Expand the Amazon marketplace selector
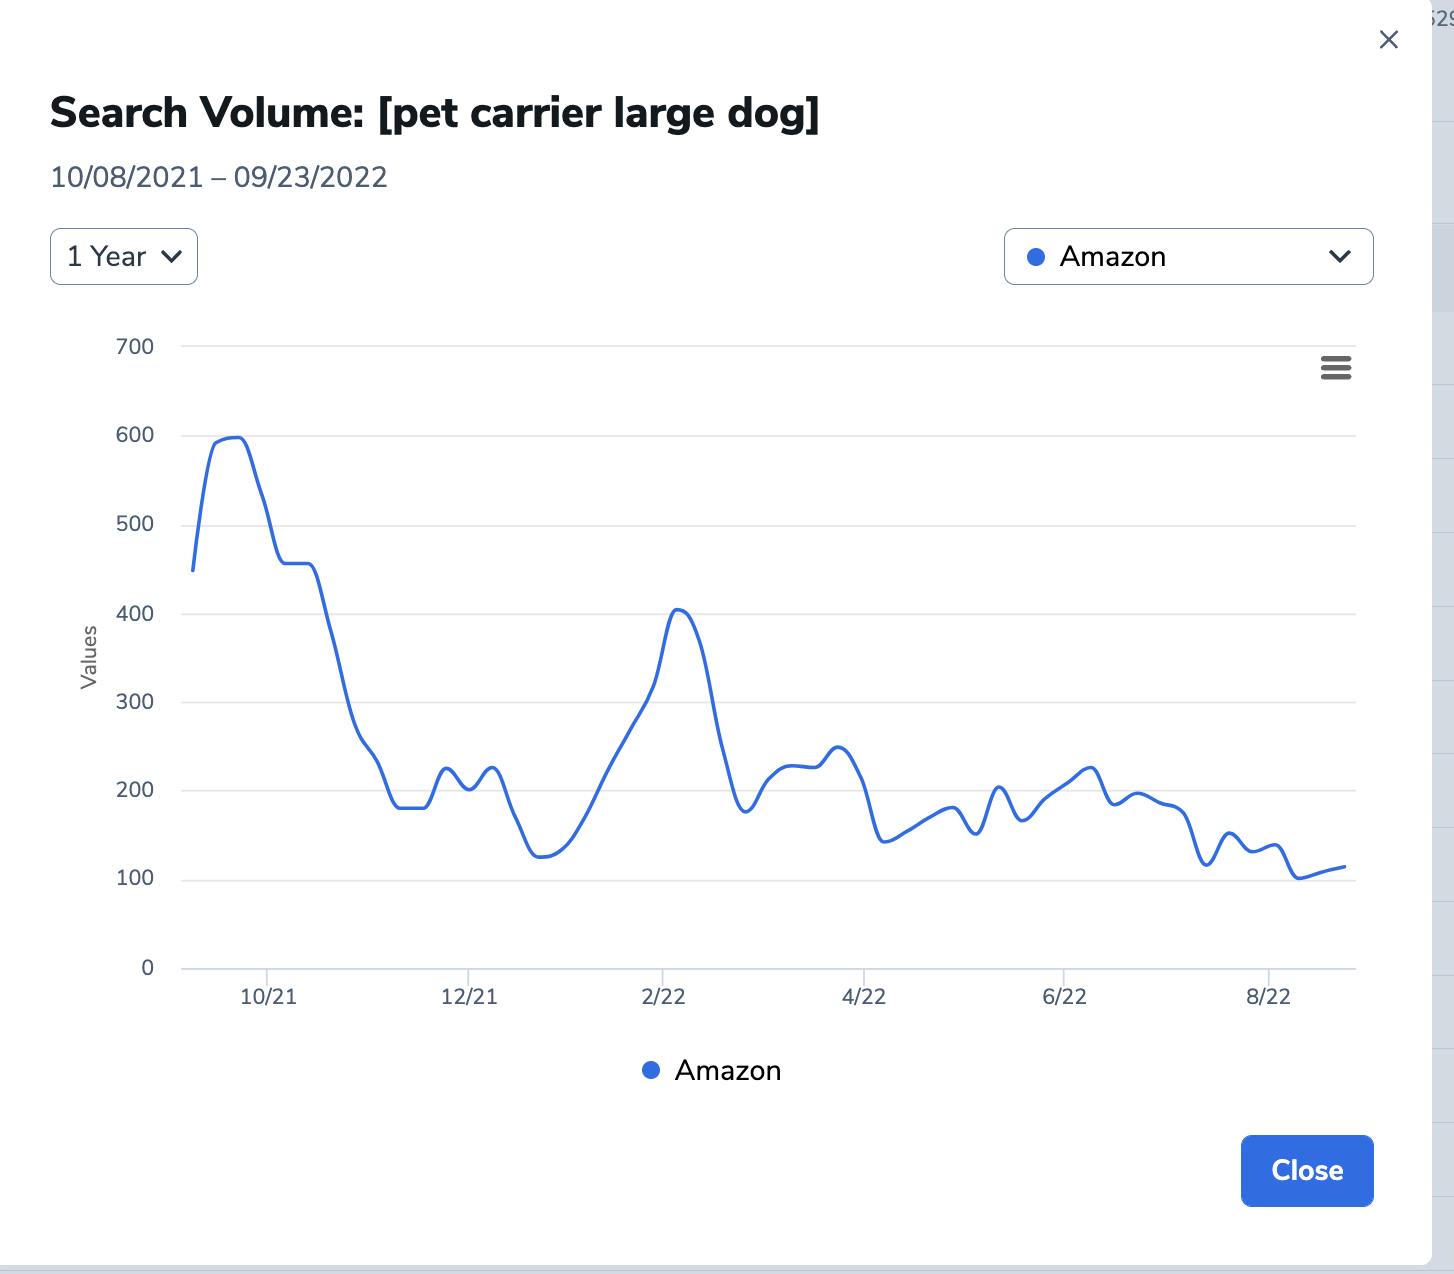This screenshot has height=1274, width=1454. tap(1188, 257)
